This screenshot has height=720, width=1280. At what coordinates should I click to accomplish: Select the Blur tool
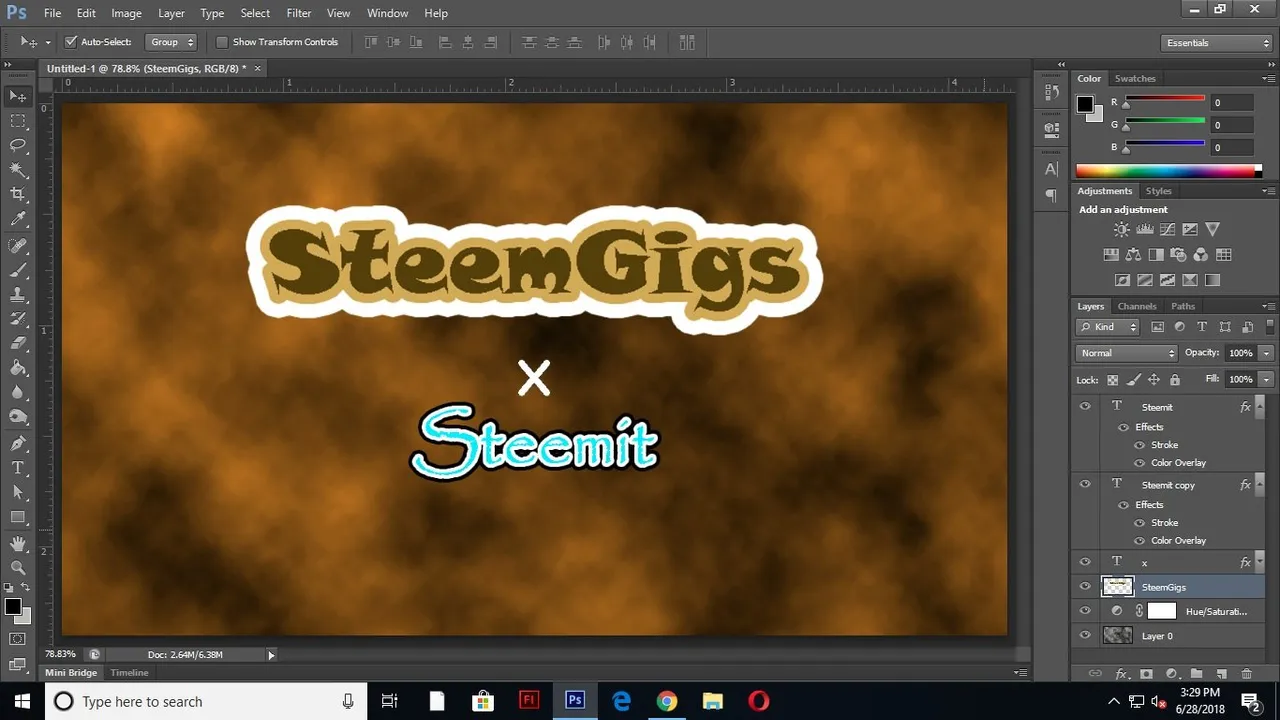pyautogui.click(x=18, y=393)
